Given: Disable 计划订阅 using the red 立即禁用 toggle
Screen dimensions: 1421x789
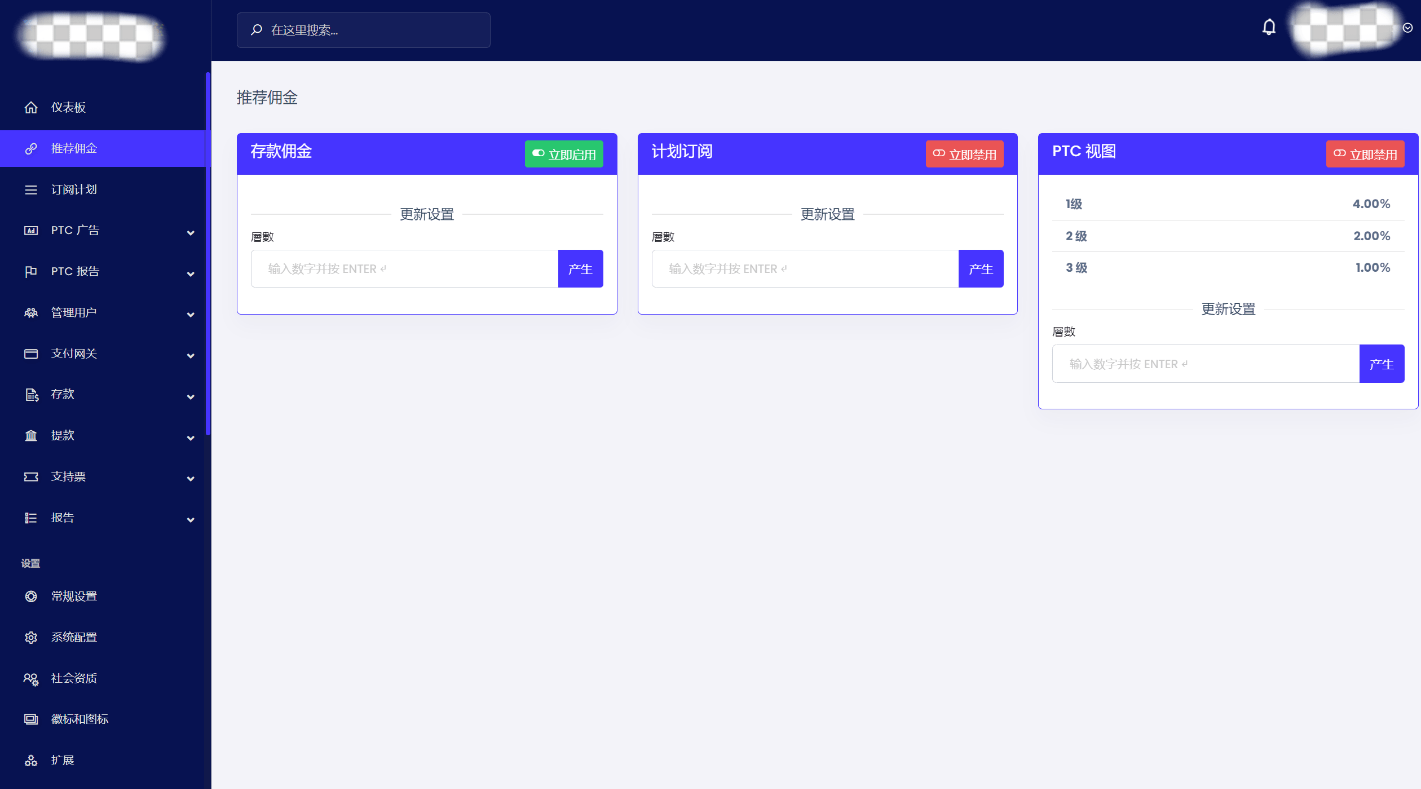Looking at the screenshot, I should [x=964, y=154].
